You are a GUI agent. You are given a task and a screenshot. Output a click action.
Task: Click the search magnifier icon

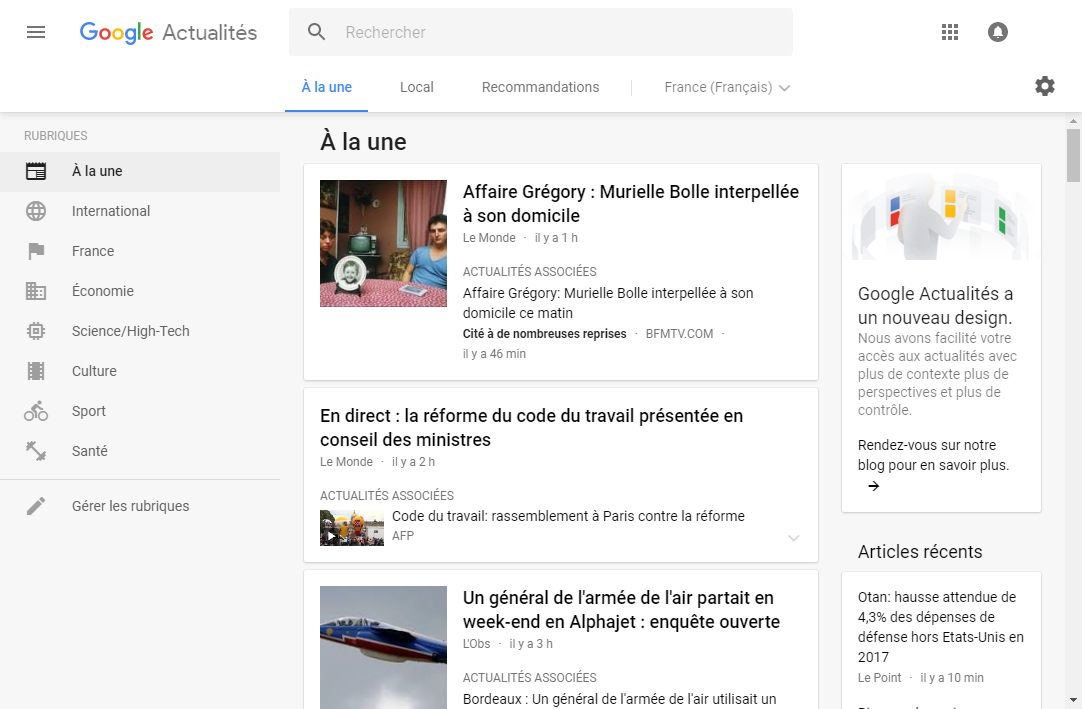click(316, 32)
